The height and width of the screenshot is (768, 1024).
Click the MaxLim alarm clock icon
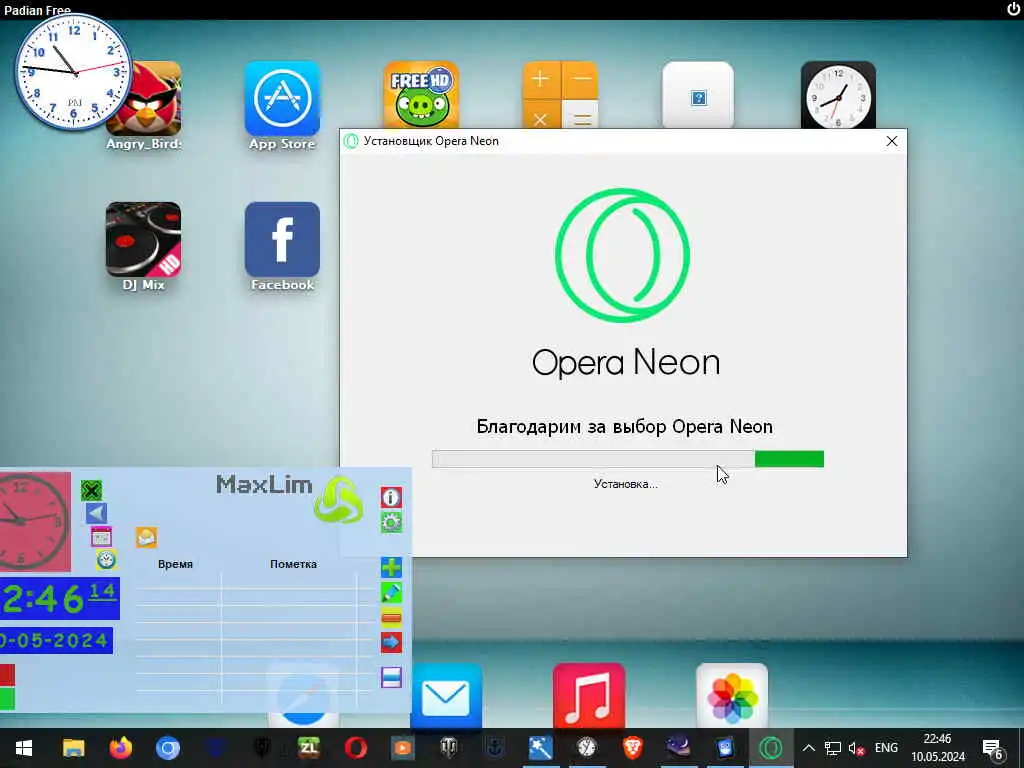coord(106,560)
